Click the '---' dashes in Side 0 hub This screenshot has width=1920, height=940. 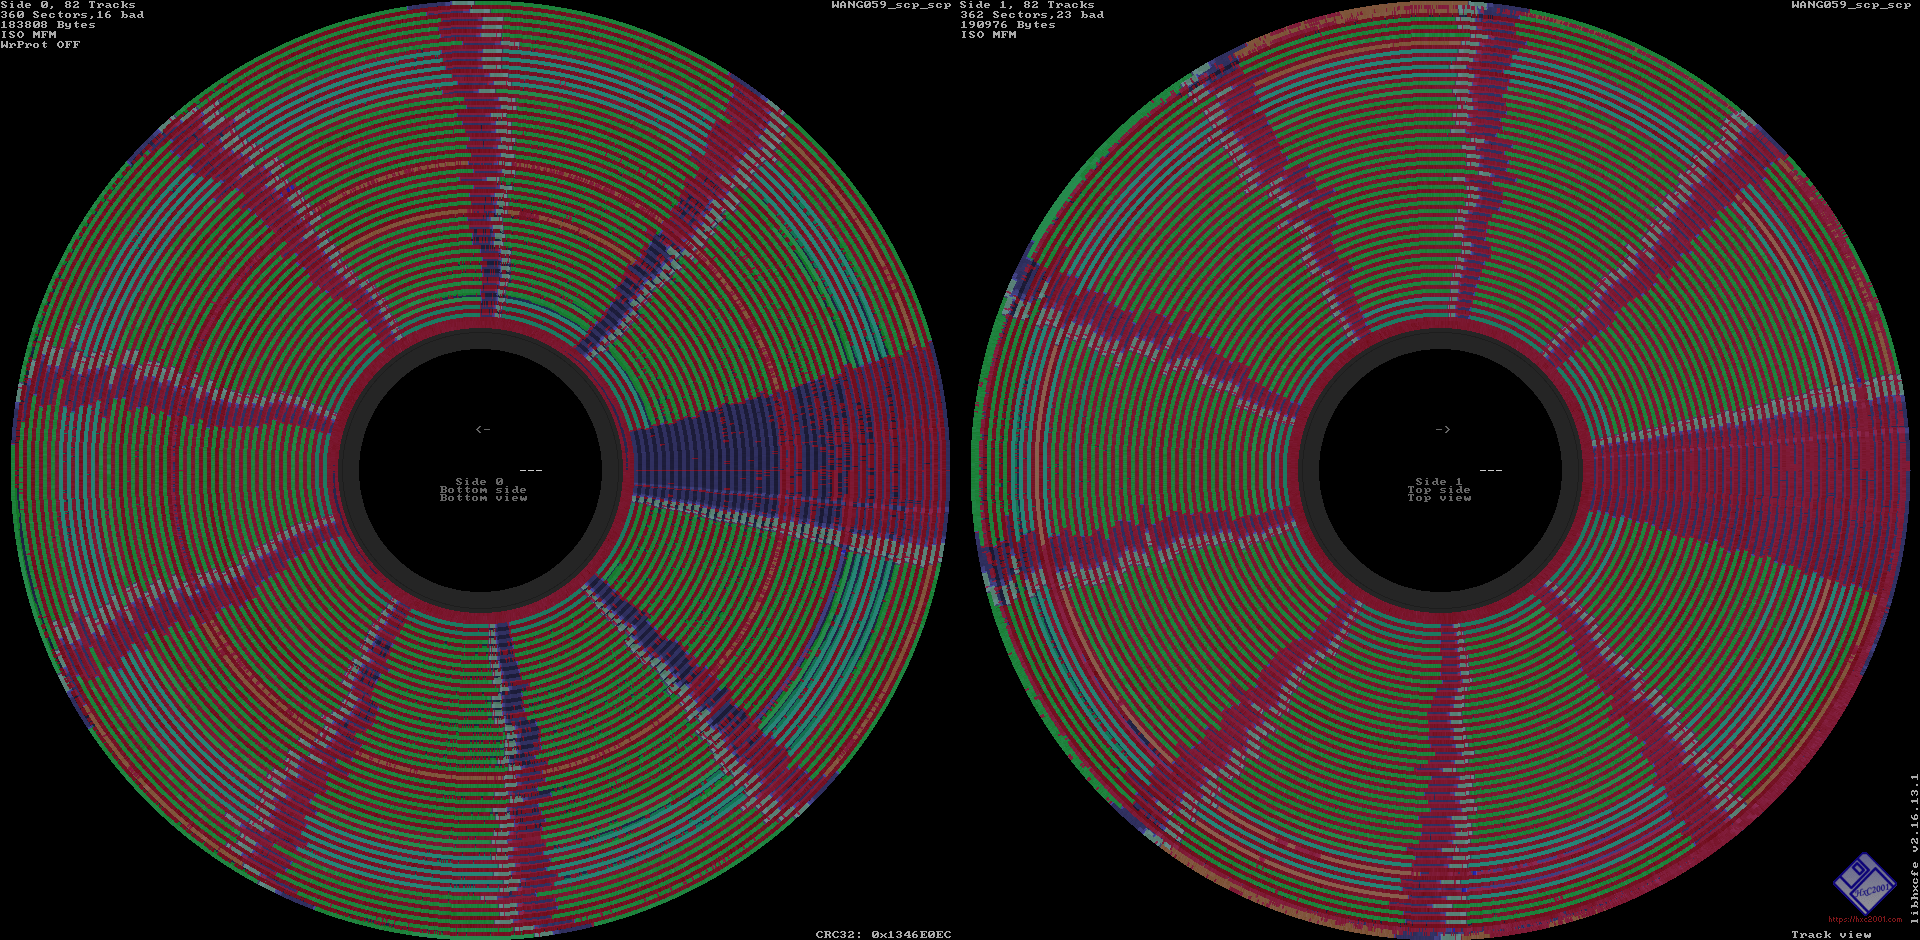[531, 470]
